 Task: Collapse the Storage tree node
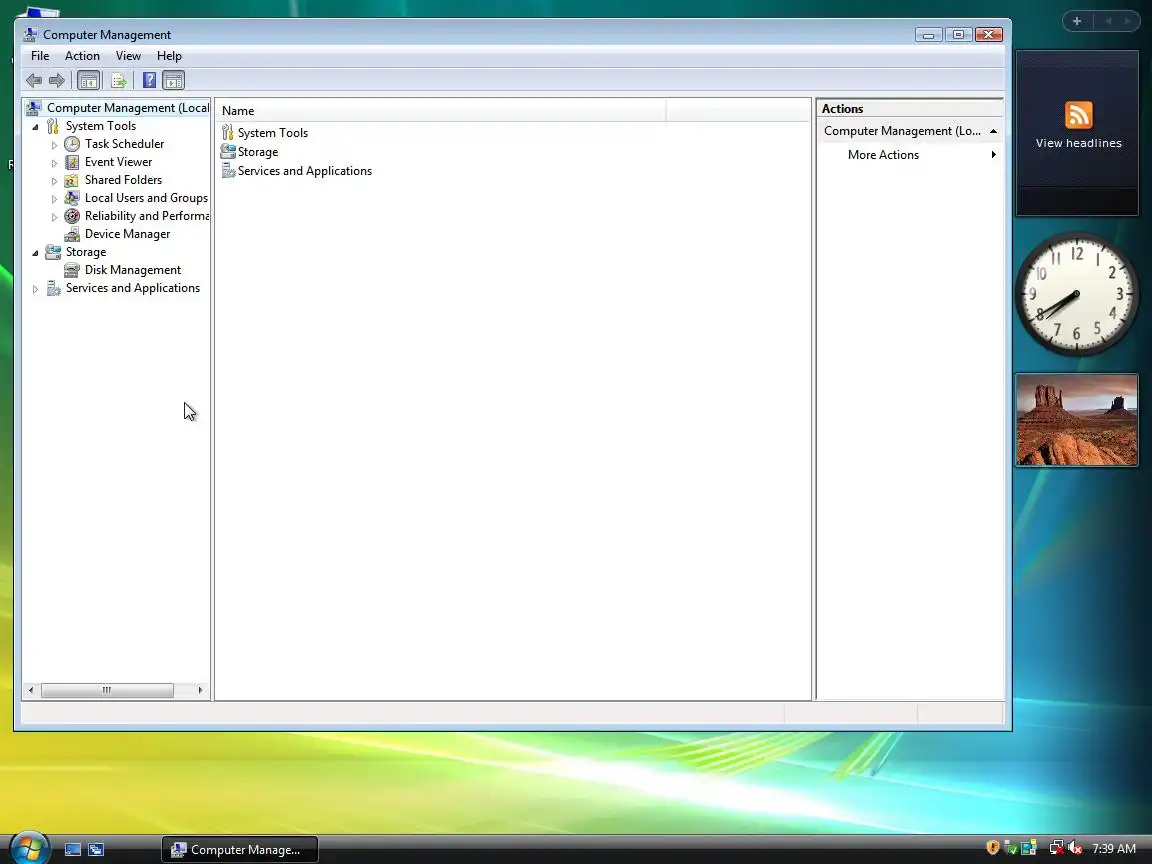coord(35,253)
